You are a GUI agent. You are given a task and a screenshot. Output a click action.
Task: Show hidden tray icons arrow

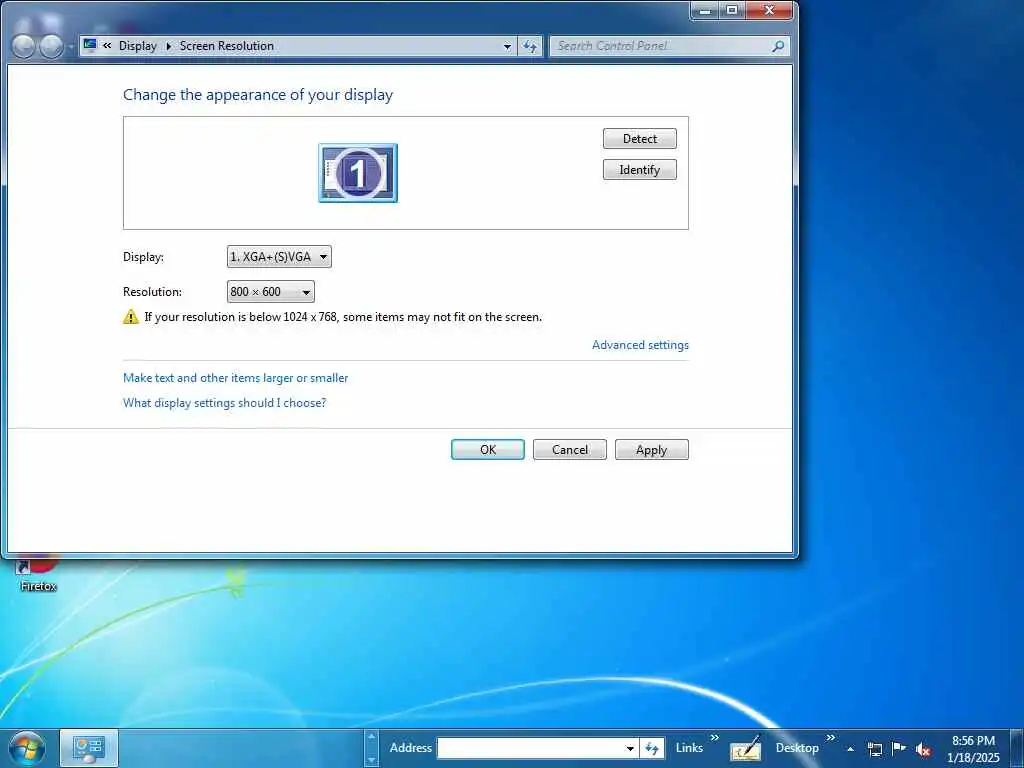tap(850, 749)
